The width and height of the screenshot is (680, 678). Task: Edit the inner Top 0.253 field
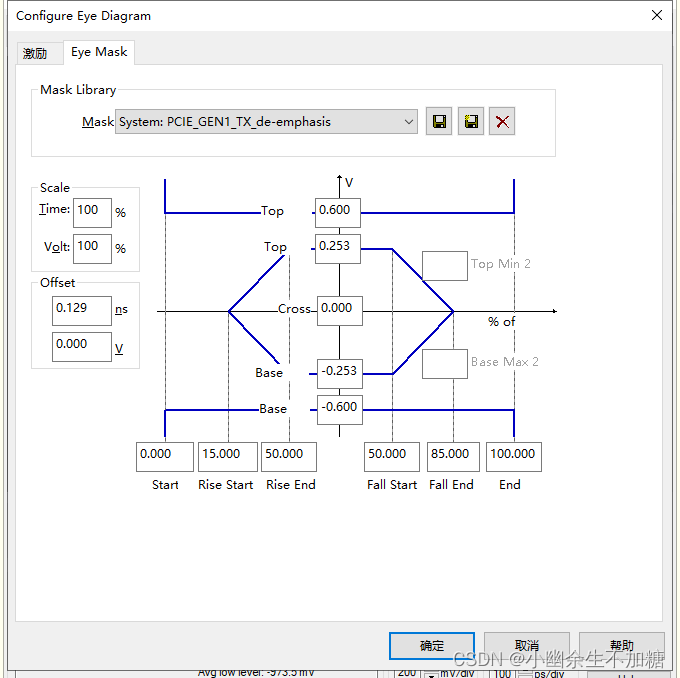pyautogui.click(x=338, y=249)
